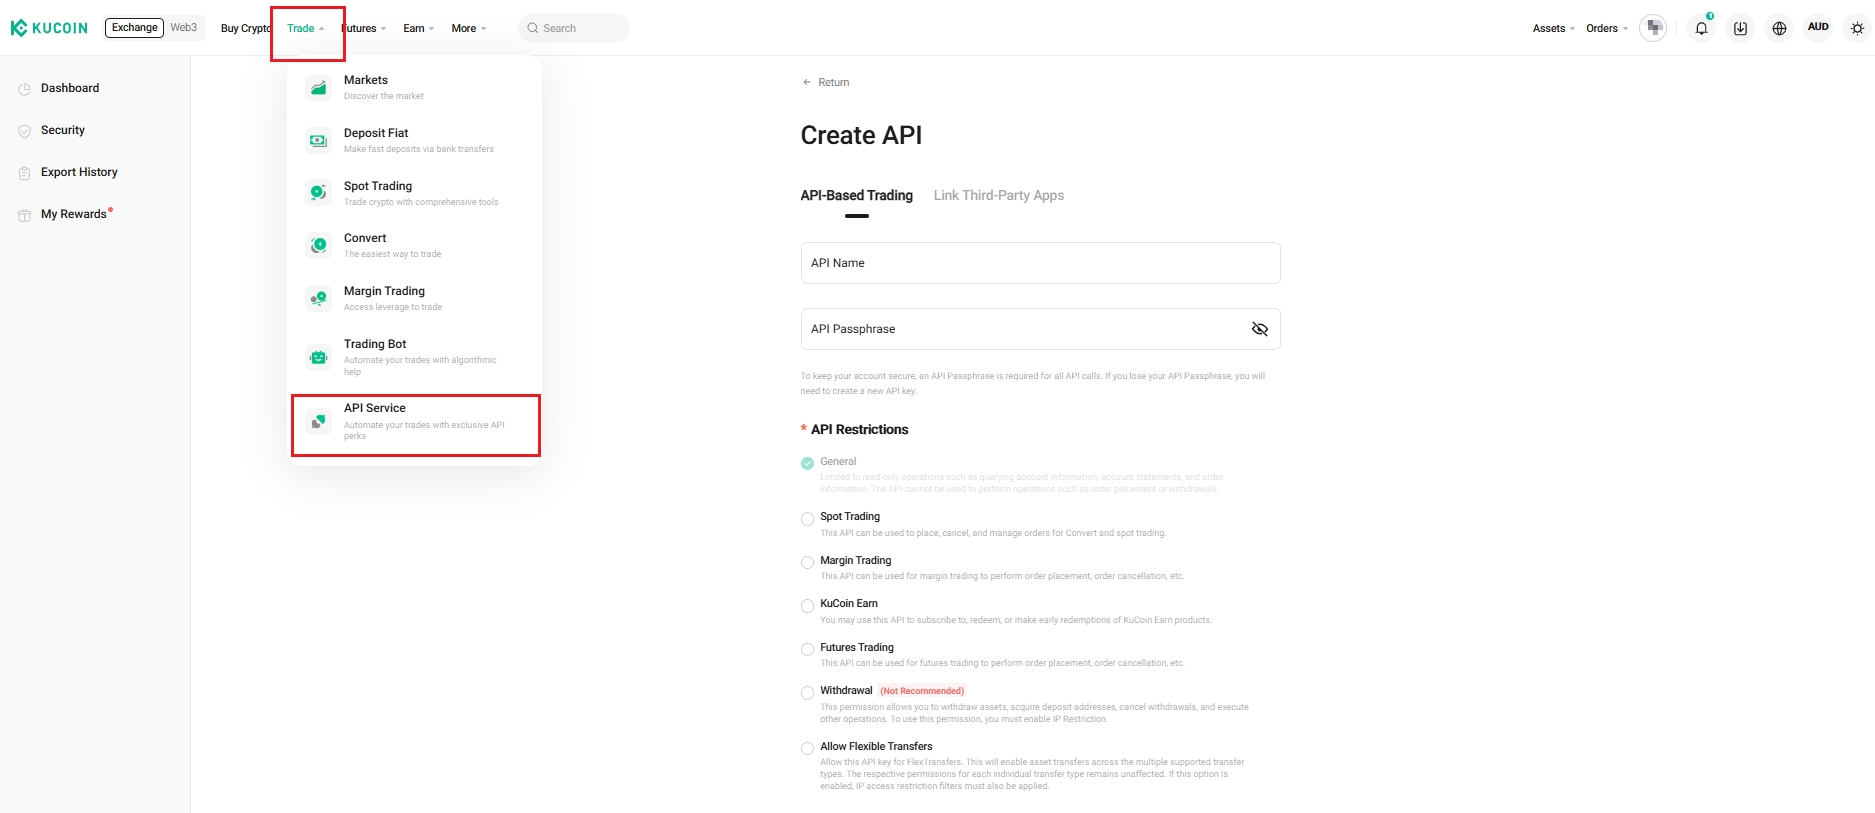Open Security in the sidebar
Screen dimensions: 1875x813
(62, 130)
